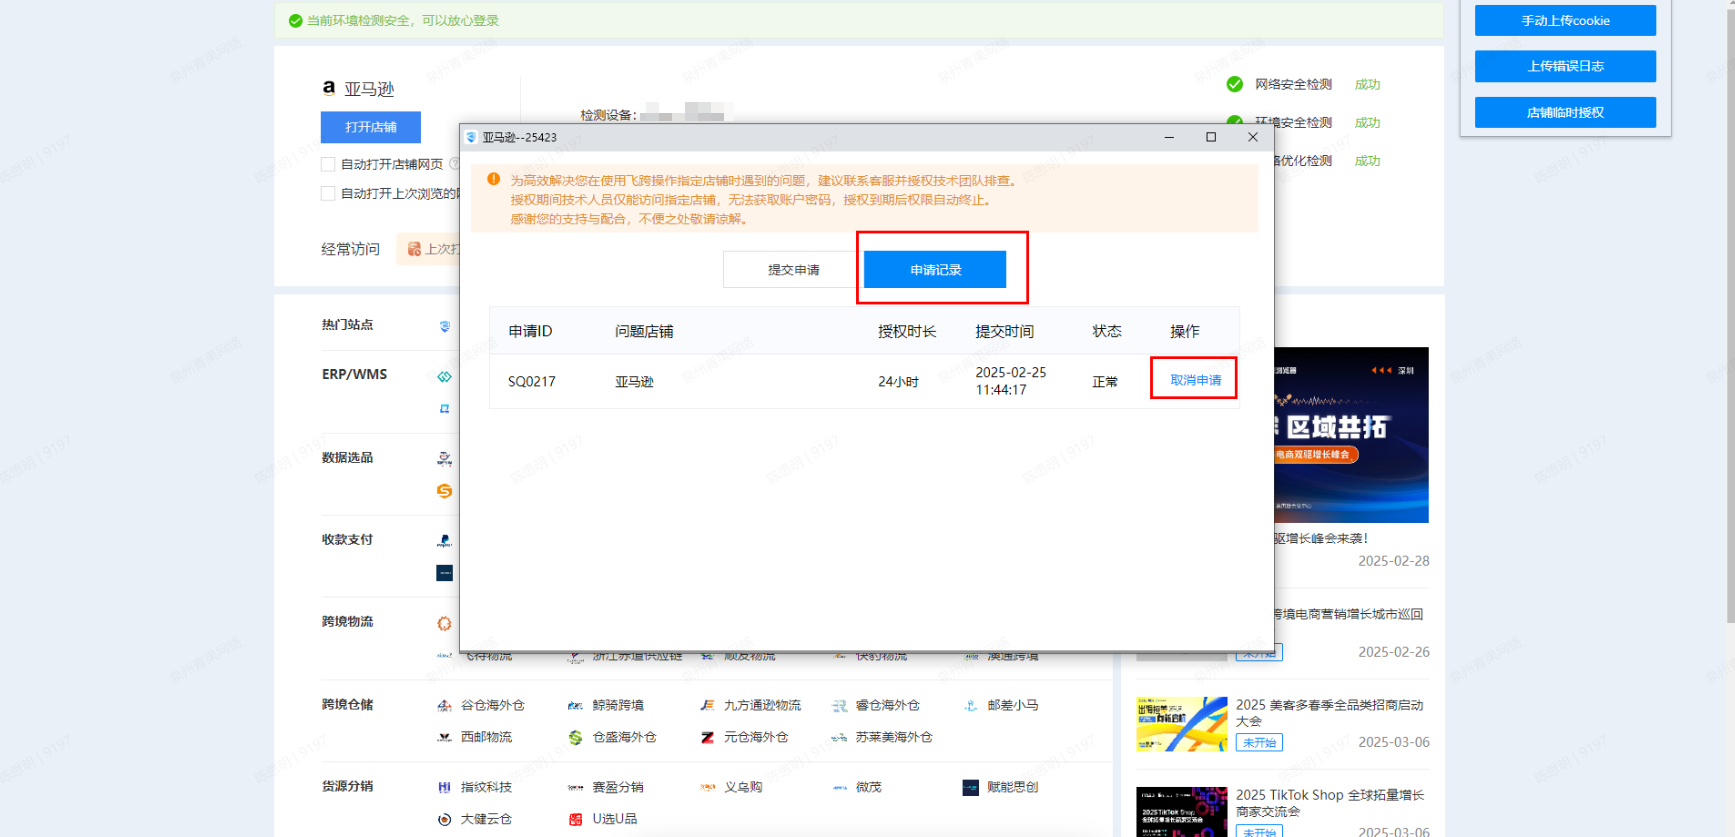Select the 申请记录 tab

(935, 270)
